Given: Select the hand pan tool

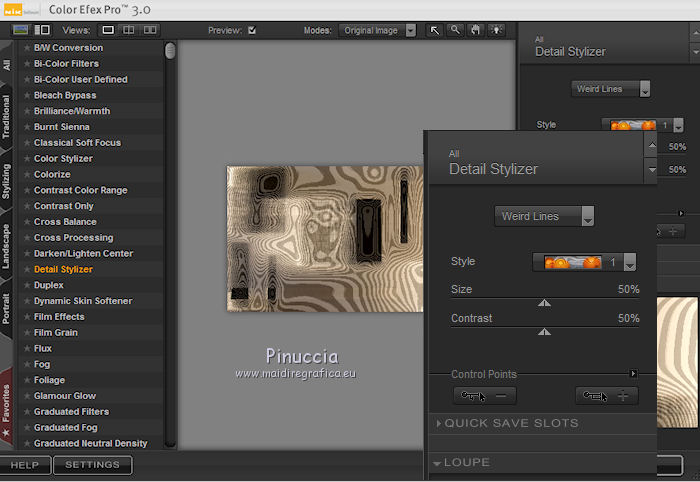Looking at the screenshot, I should (475, 30).
